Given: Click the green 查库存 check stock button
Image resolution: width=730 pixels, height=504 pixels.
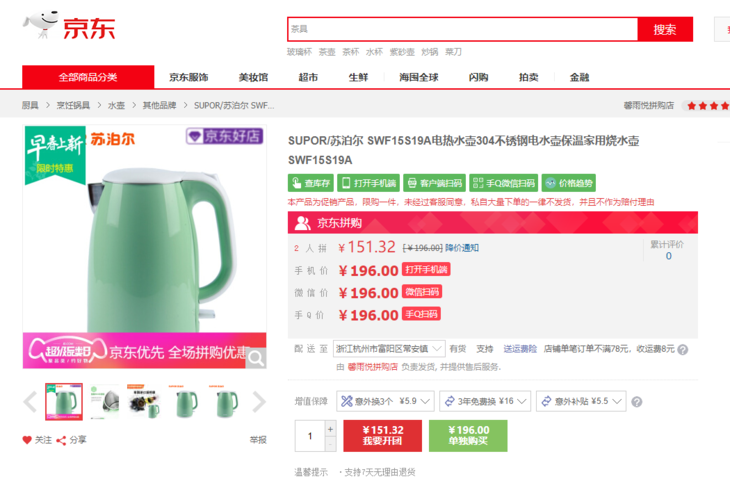Looking at the screenshot, I should pyautogui.click(x=310, y=183).
